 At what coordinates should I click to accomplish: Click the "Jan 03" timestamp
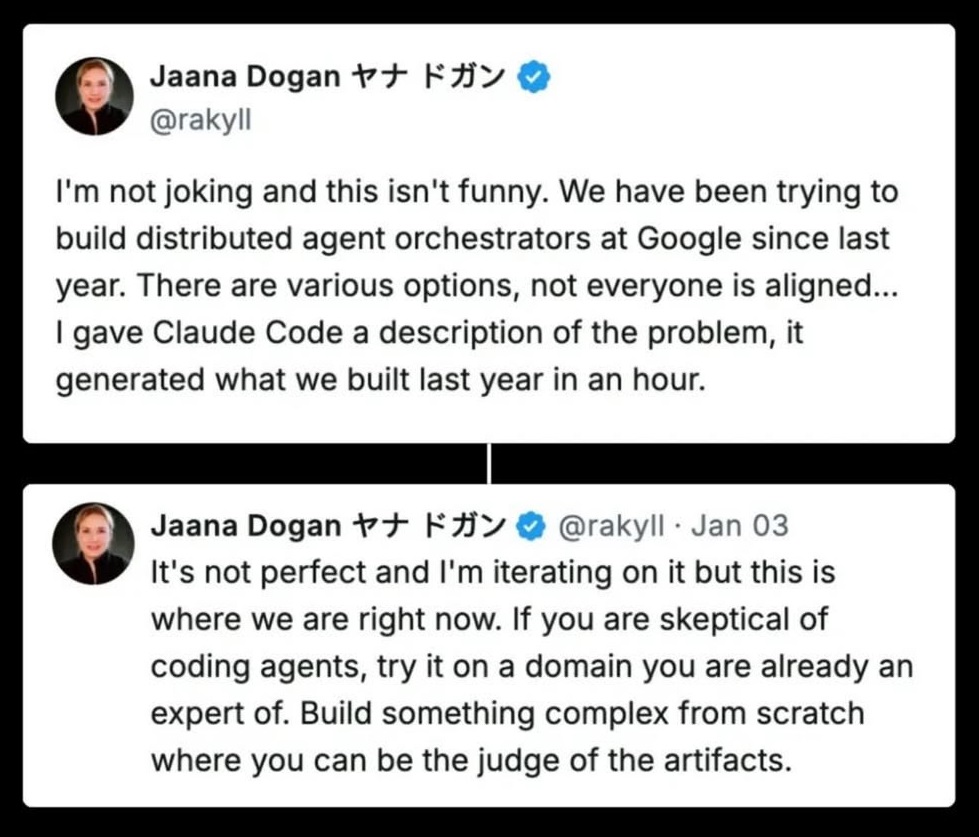click(x=740, y=526)
